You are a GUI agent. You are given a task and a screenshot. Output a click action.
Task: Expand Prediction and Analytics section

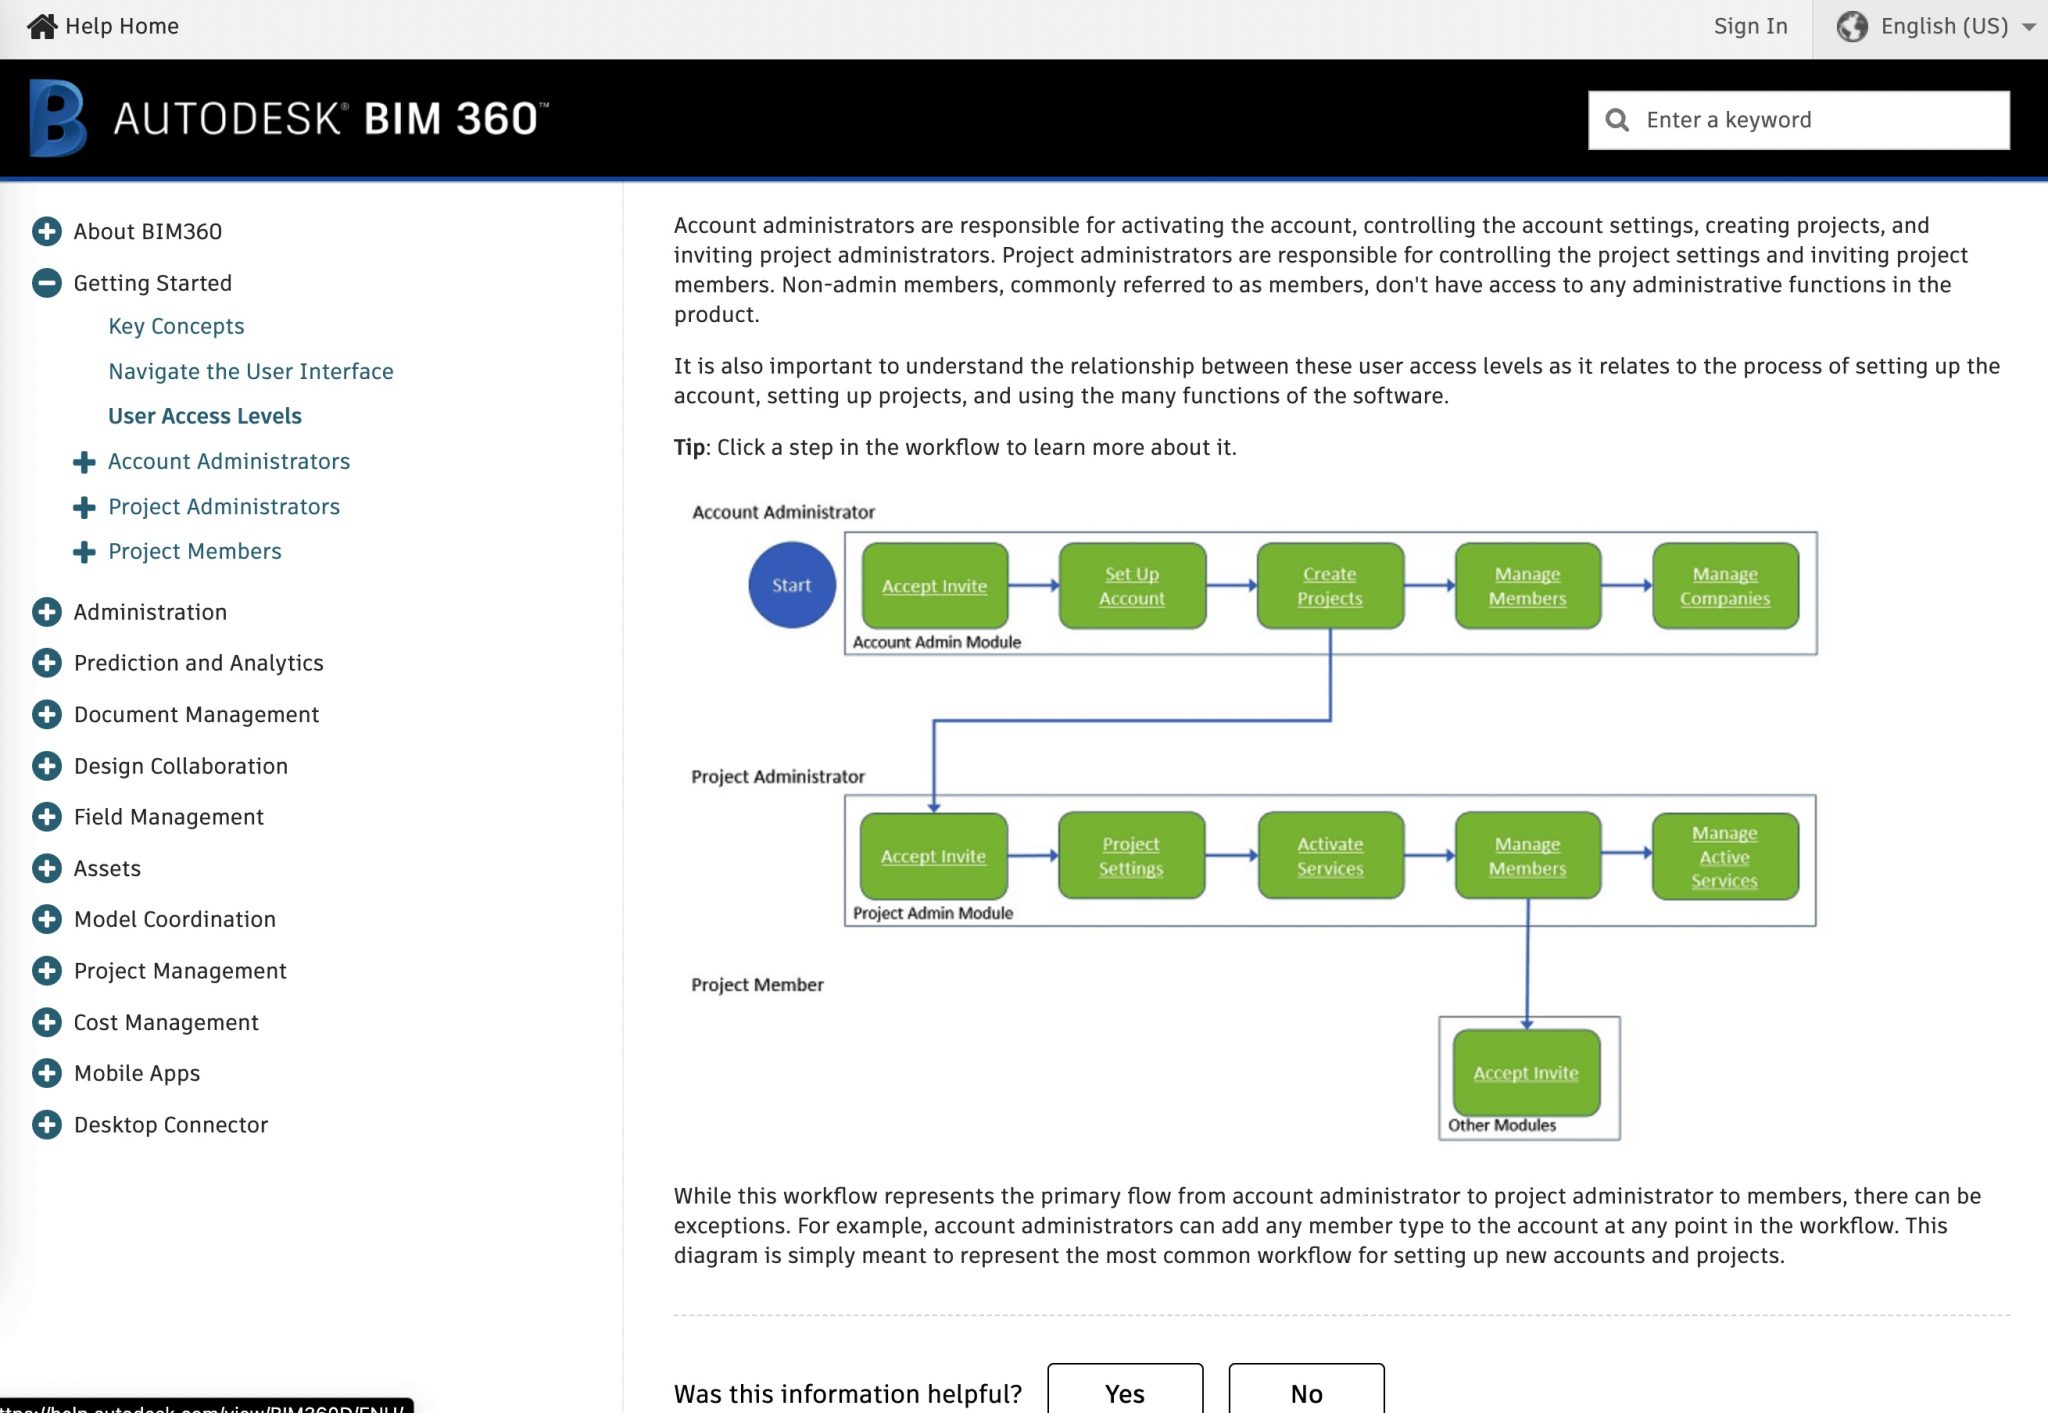point(46,663)
